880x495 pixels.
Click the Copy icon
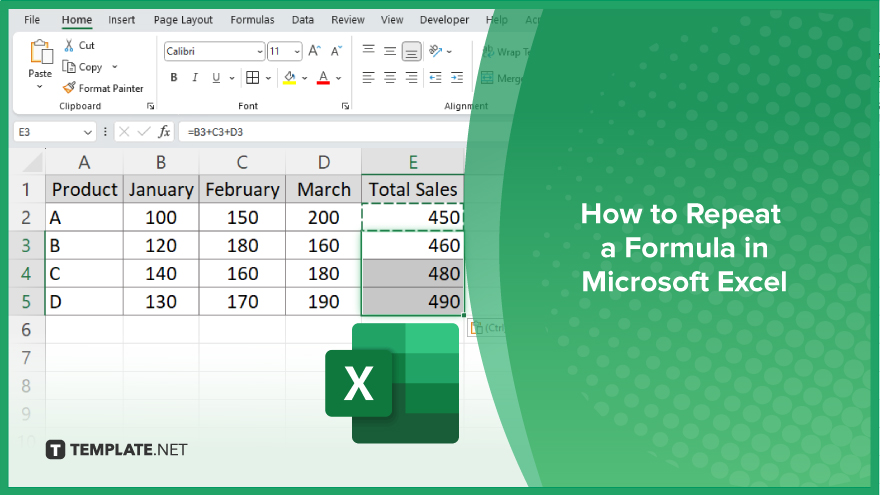pos(69,67)
